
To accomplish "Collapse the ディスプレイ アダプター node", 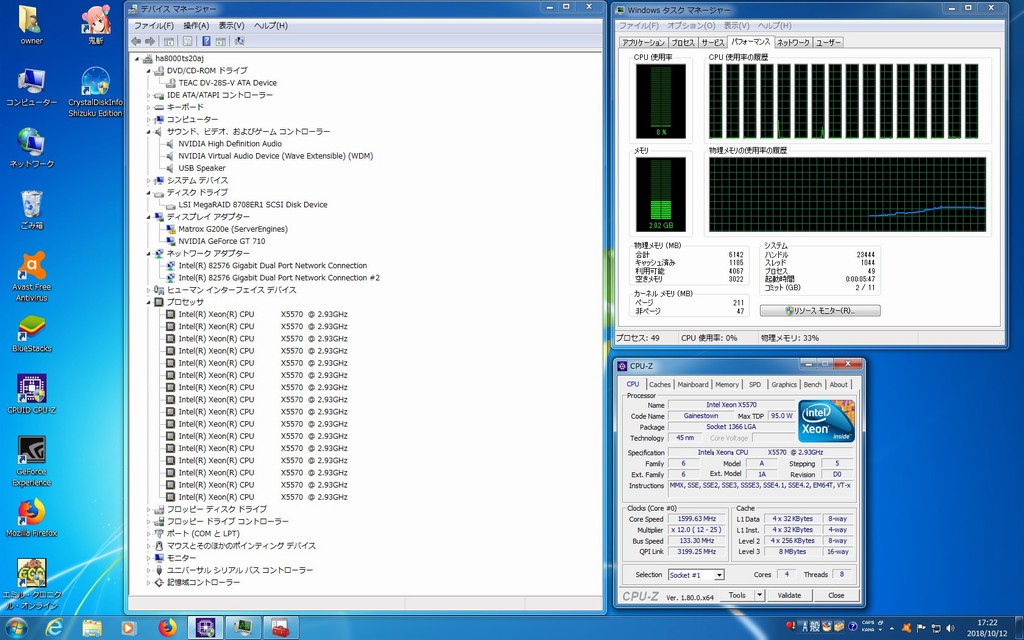I will pyautogui.click(x=148, y=217).
